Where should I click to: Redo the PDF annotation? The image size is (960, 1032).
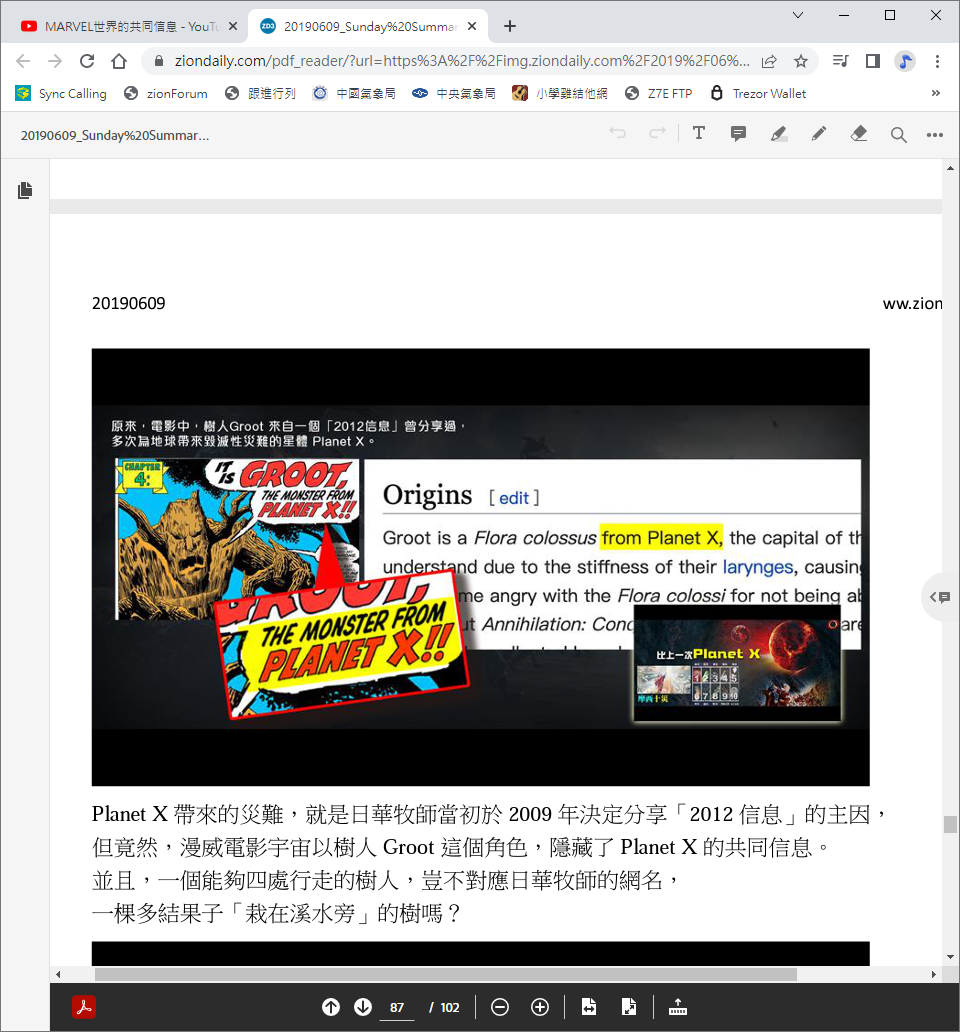657,134
